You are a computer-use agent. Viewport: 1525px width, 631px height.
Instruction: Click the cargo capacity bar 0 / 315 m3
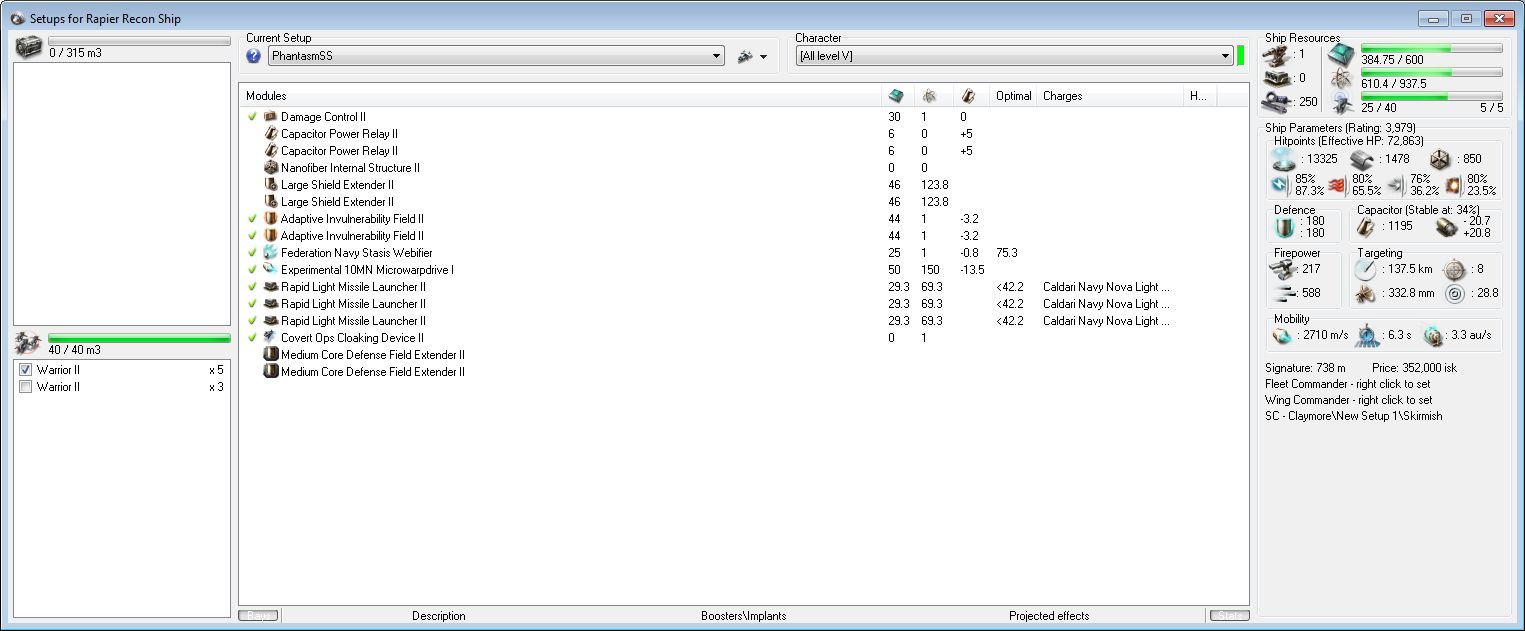pyautogui.click(x=139, y=41)
